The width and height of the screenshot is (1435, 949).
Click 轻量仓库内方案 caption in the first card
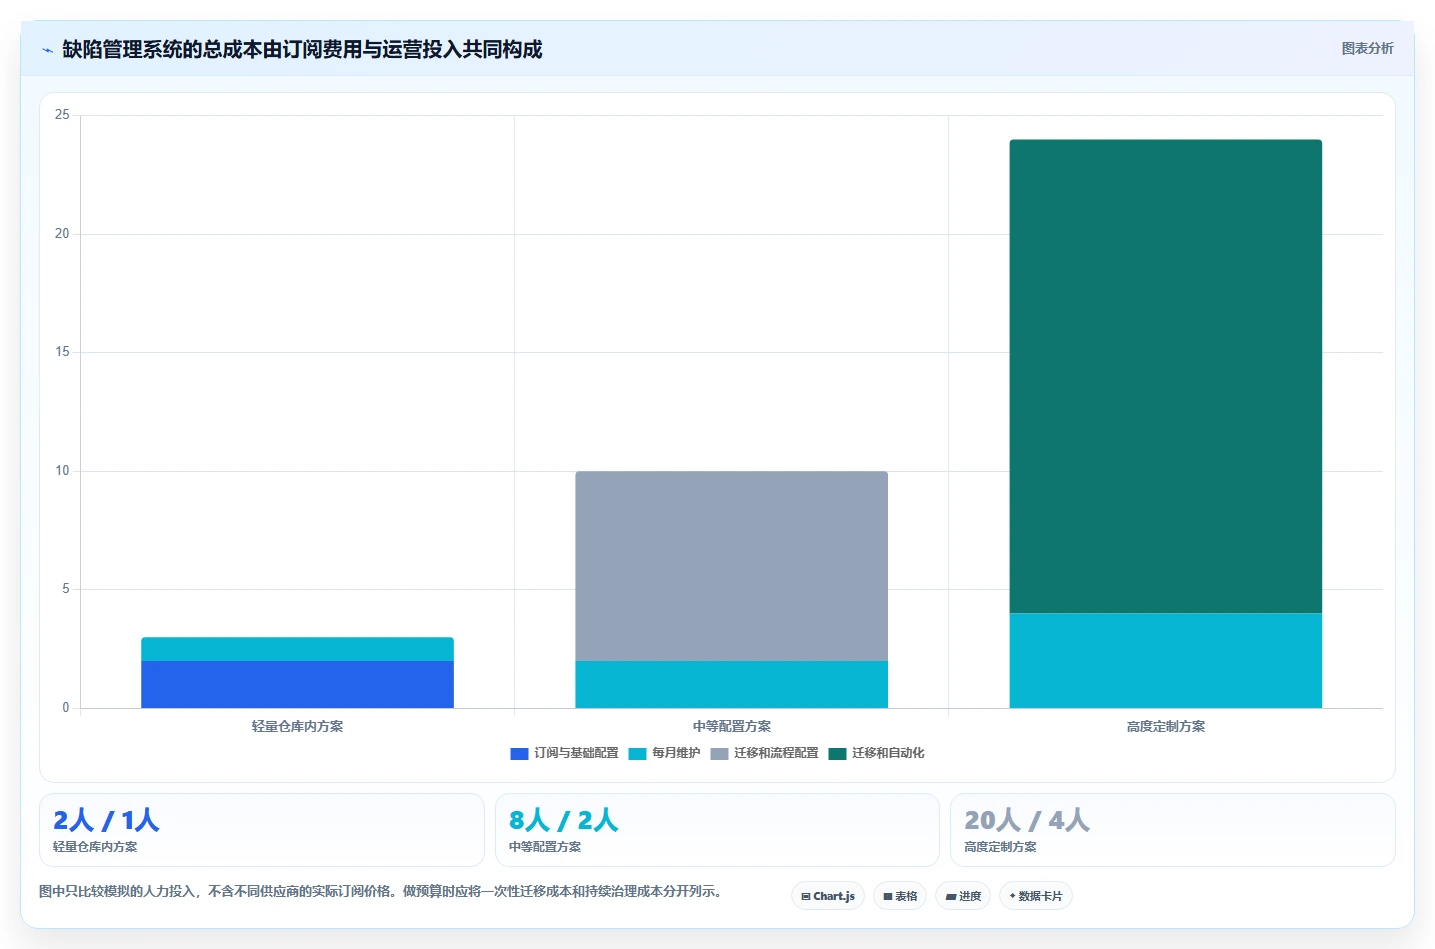point(95,847)
